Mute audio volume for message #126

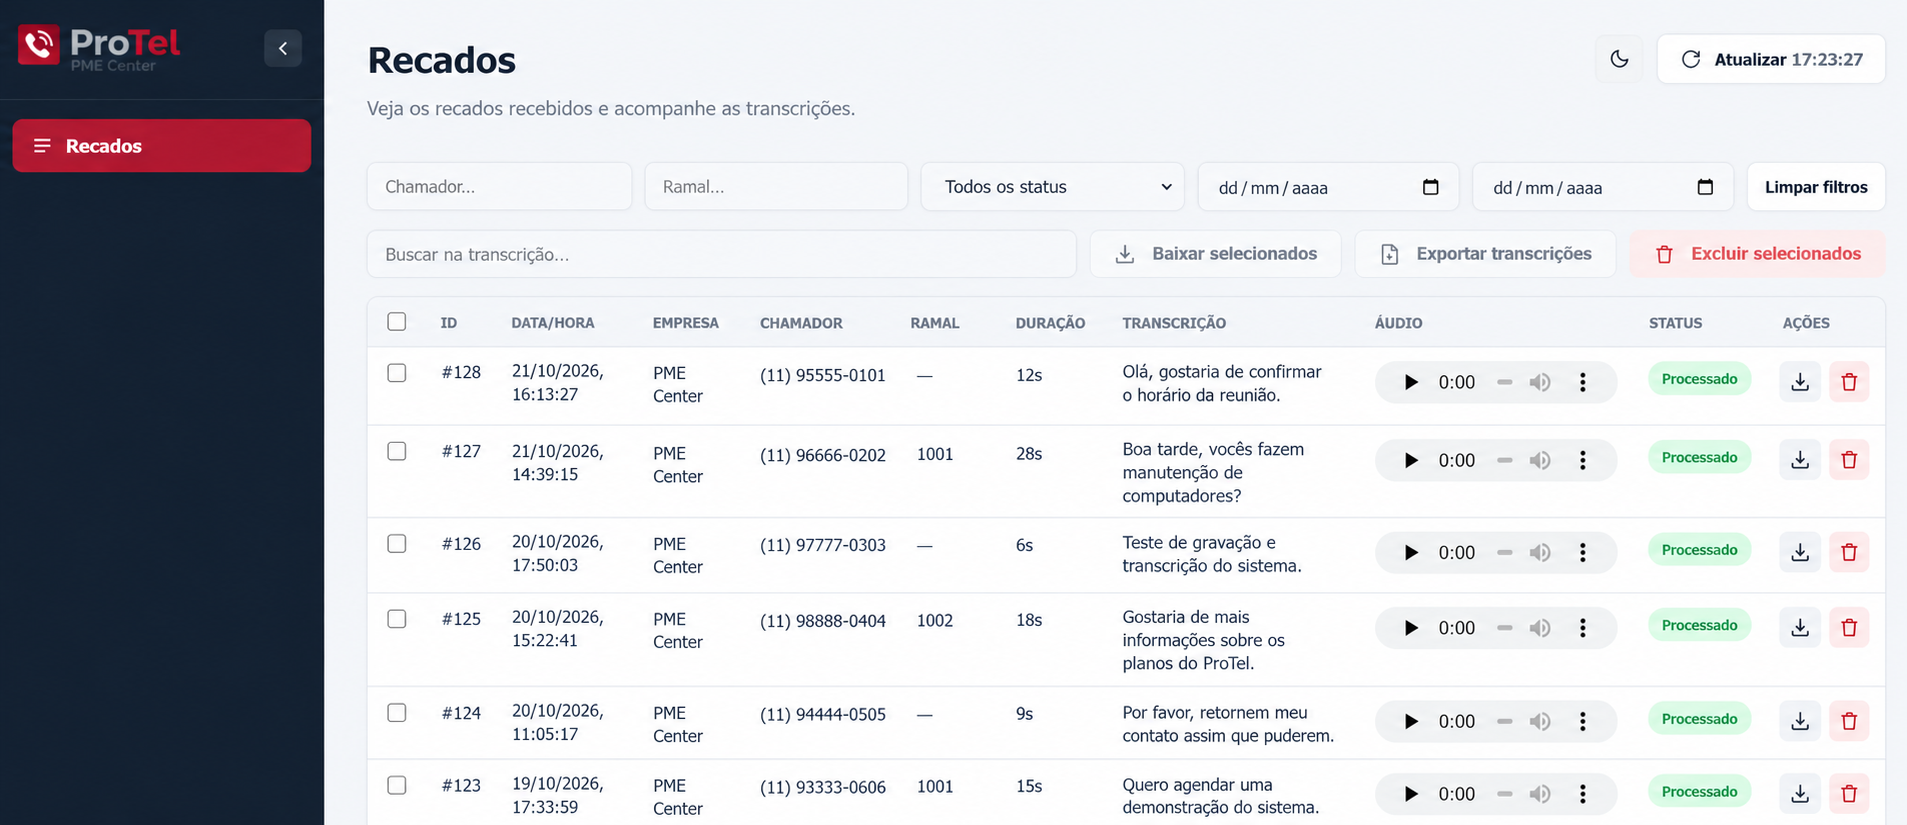click(x=1540, y=552)
